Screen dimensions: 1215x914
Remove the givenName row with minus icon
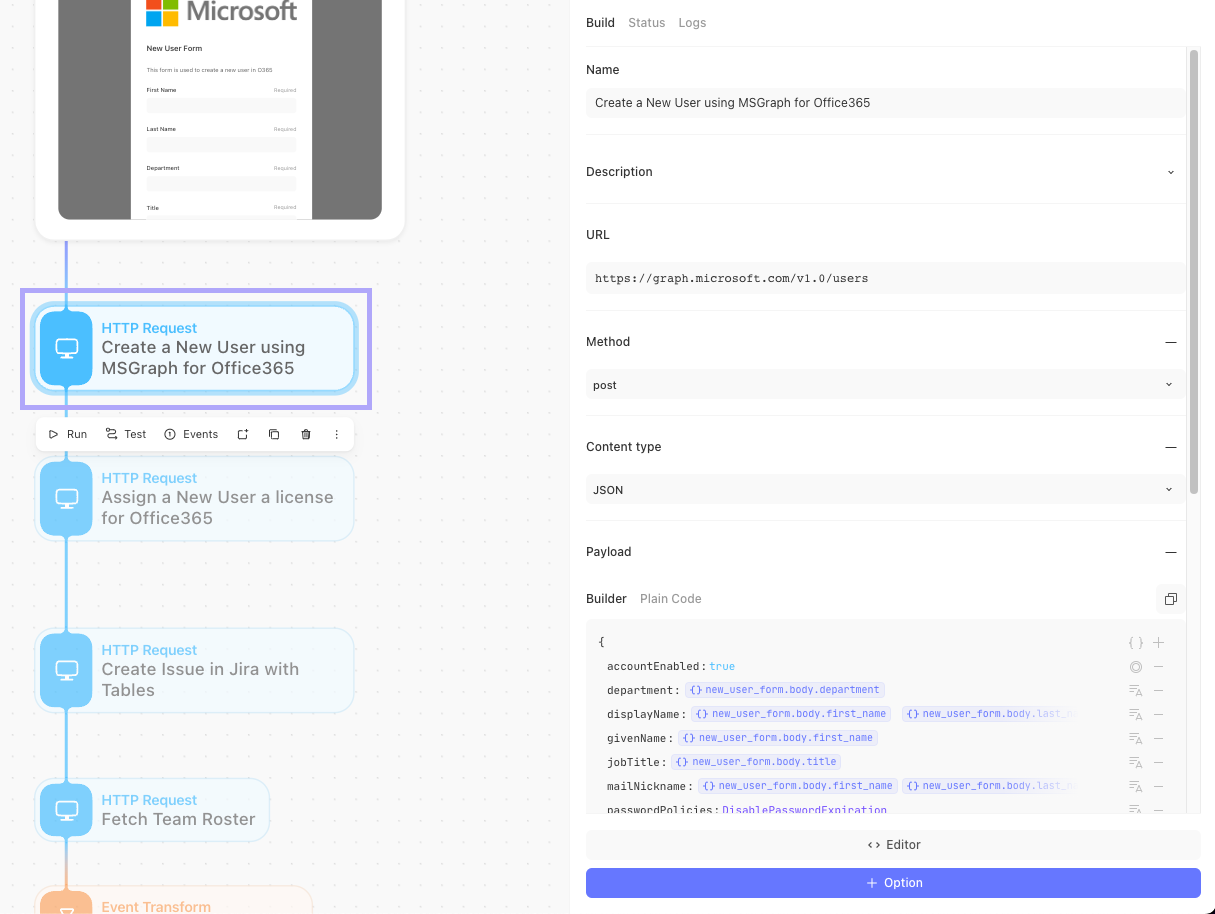pos(1158,738)
